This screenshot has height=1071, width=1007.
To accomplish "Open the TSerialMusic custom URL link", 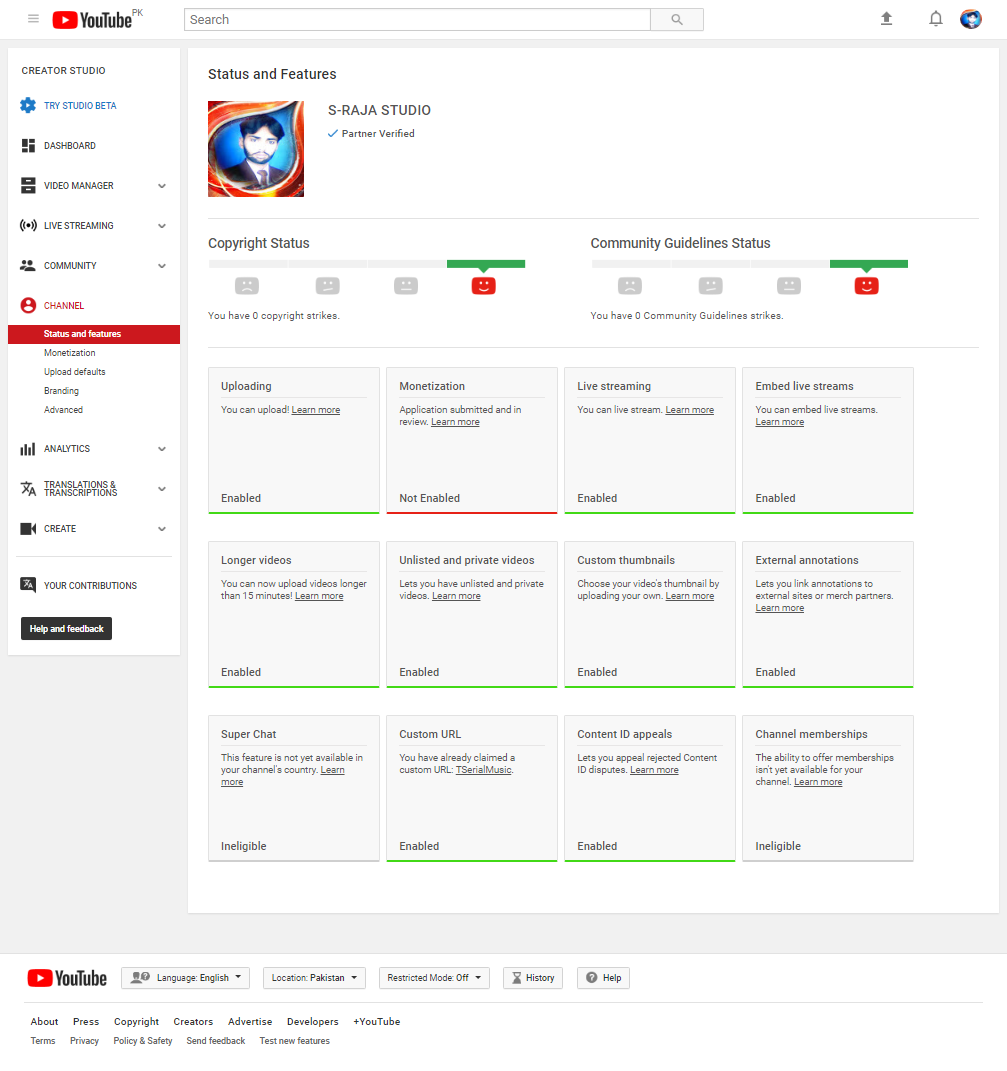I will coord(484,770).
